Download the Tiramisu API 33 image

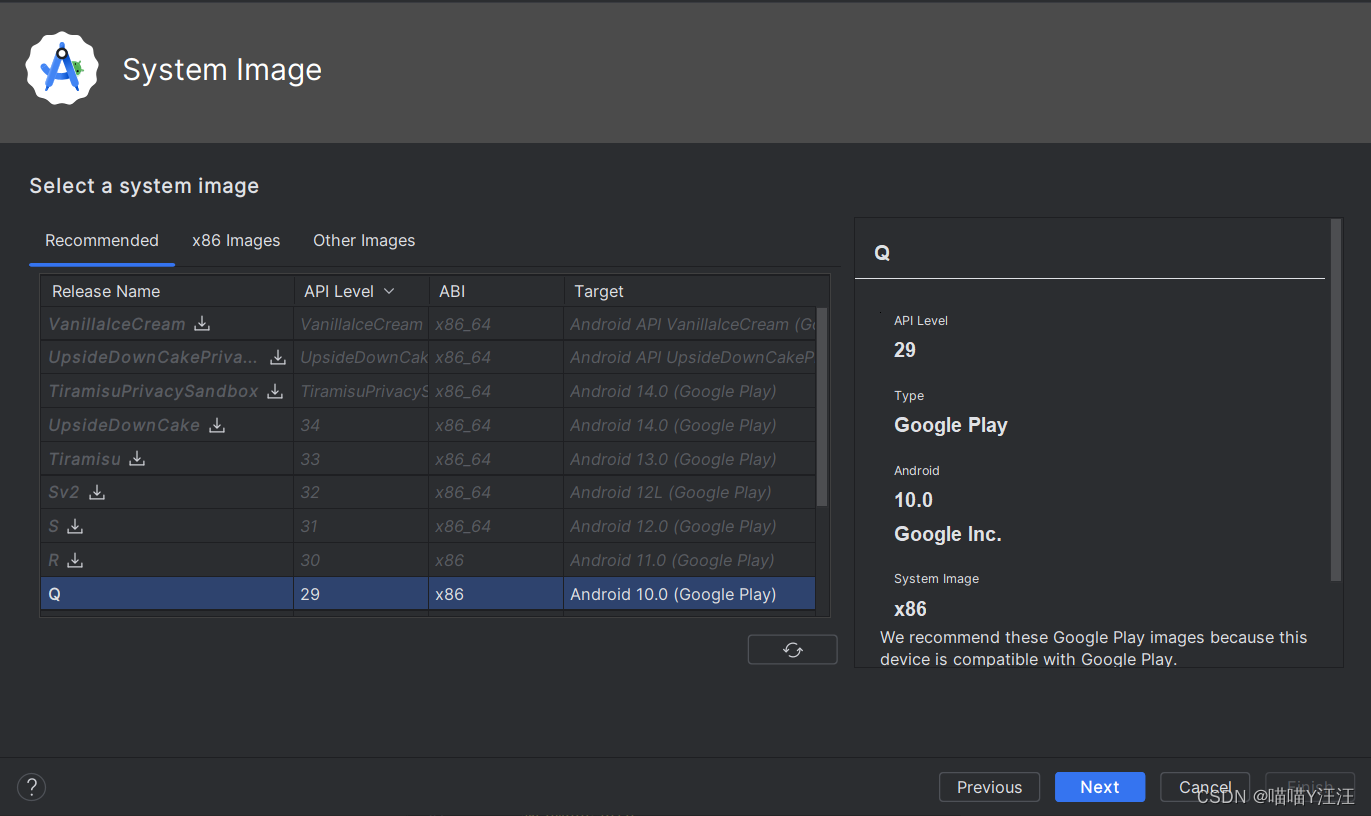tap(137, 460)
